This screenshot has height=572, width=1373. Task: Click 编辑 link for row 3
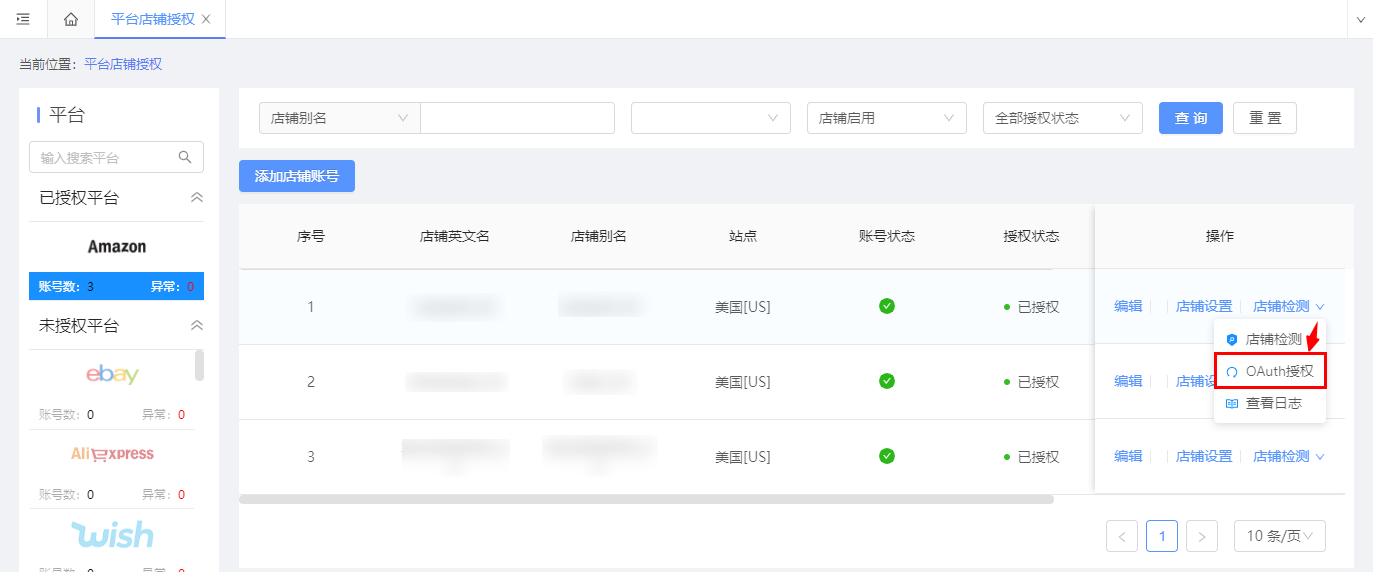(1128, 456)
